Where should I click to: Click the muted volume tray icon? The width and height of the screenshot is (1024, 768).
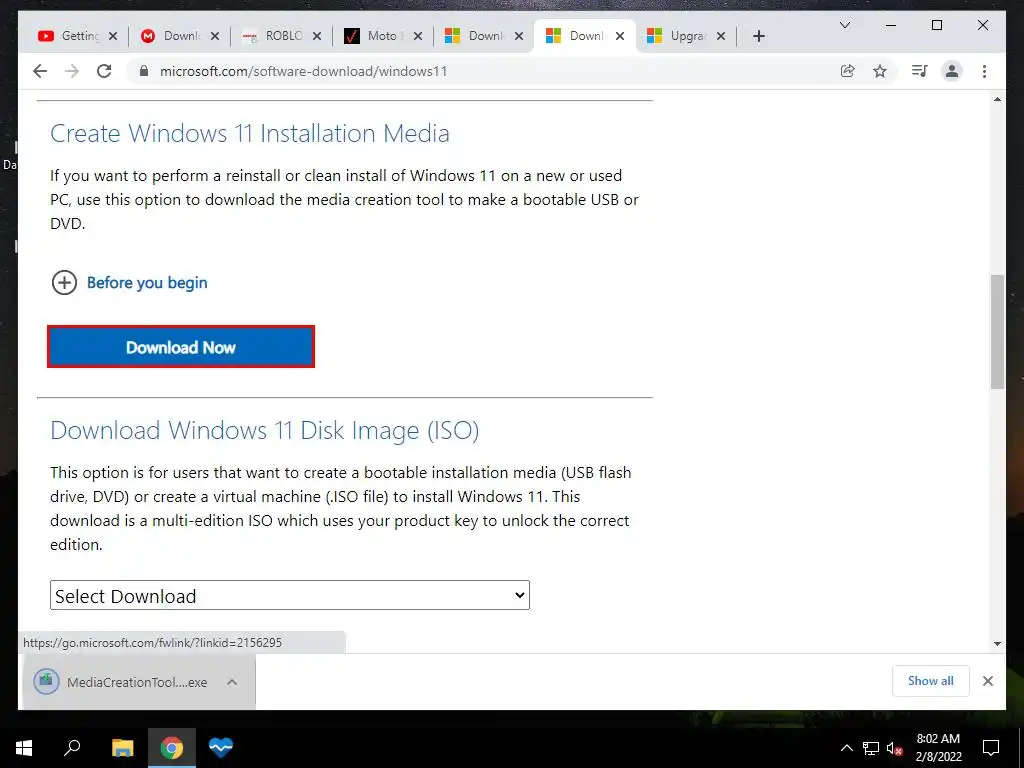[x=894, y=748]
